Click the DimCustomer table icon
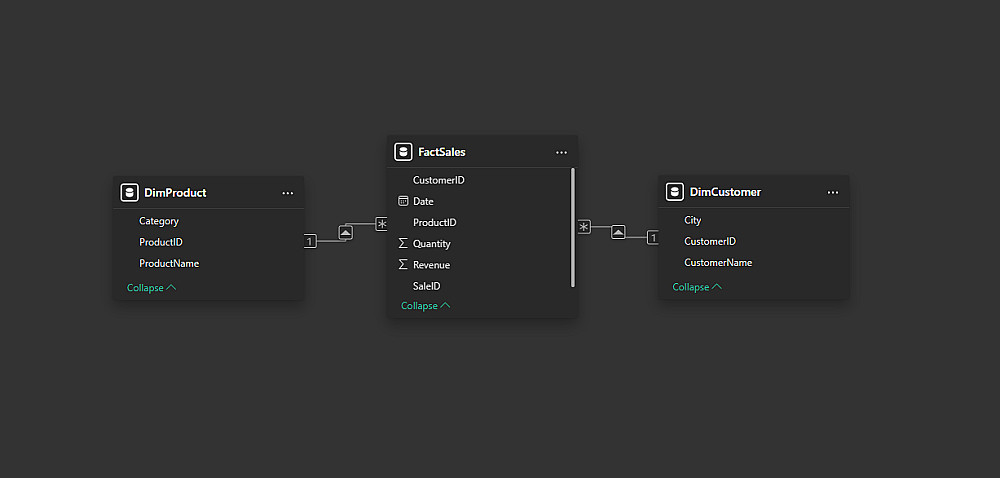 675,192
